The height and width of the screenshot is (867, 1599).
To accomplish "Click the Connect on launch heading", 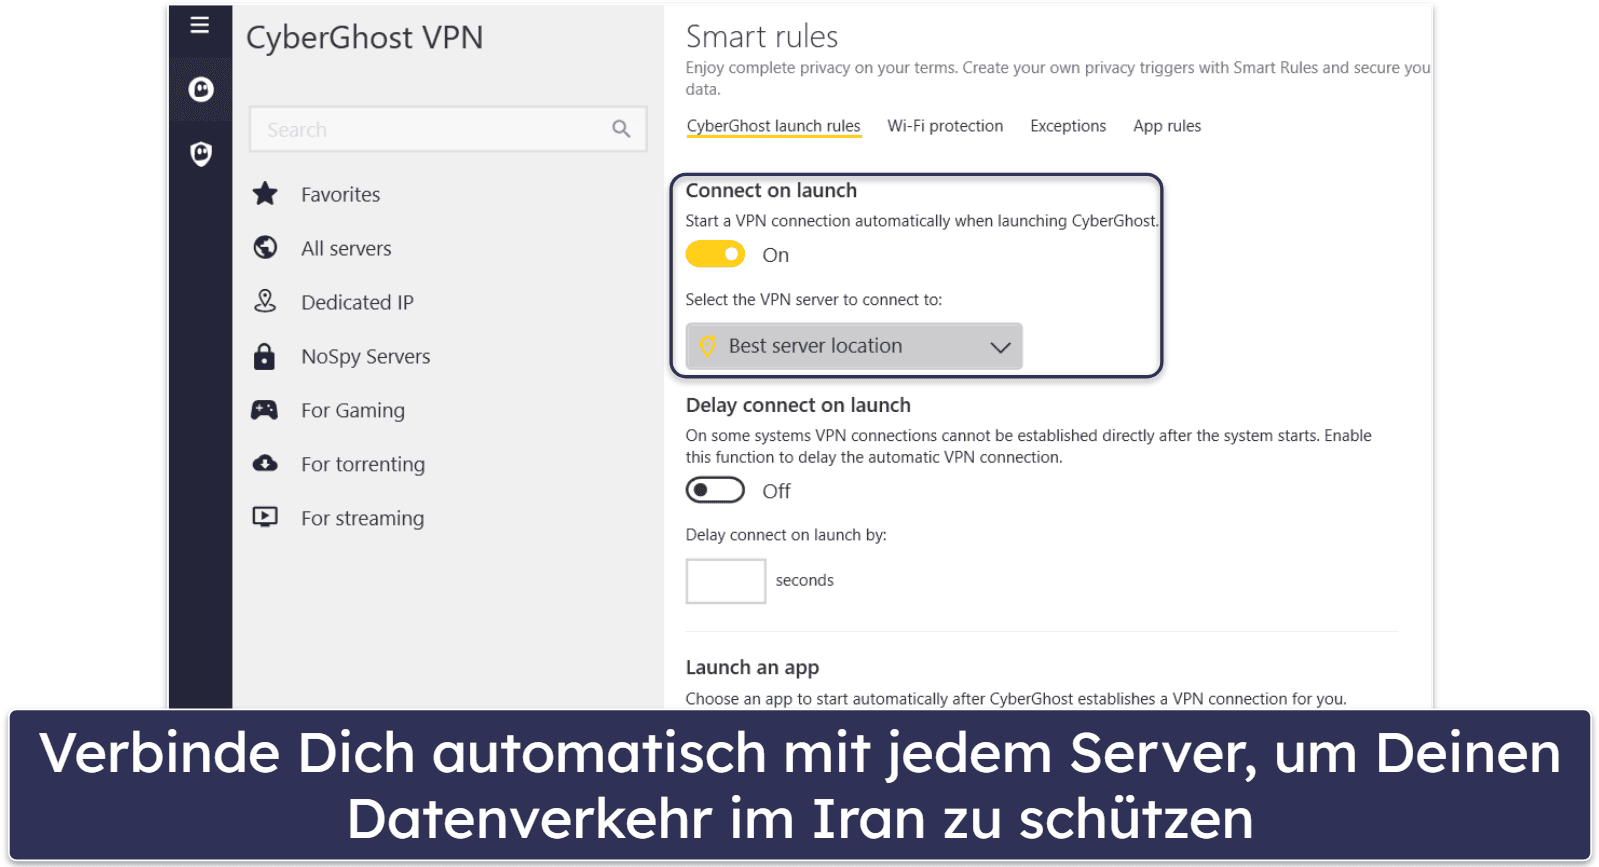I will pyautogui.click(x=771, y=190).
